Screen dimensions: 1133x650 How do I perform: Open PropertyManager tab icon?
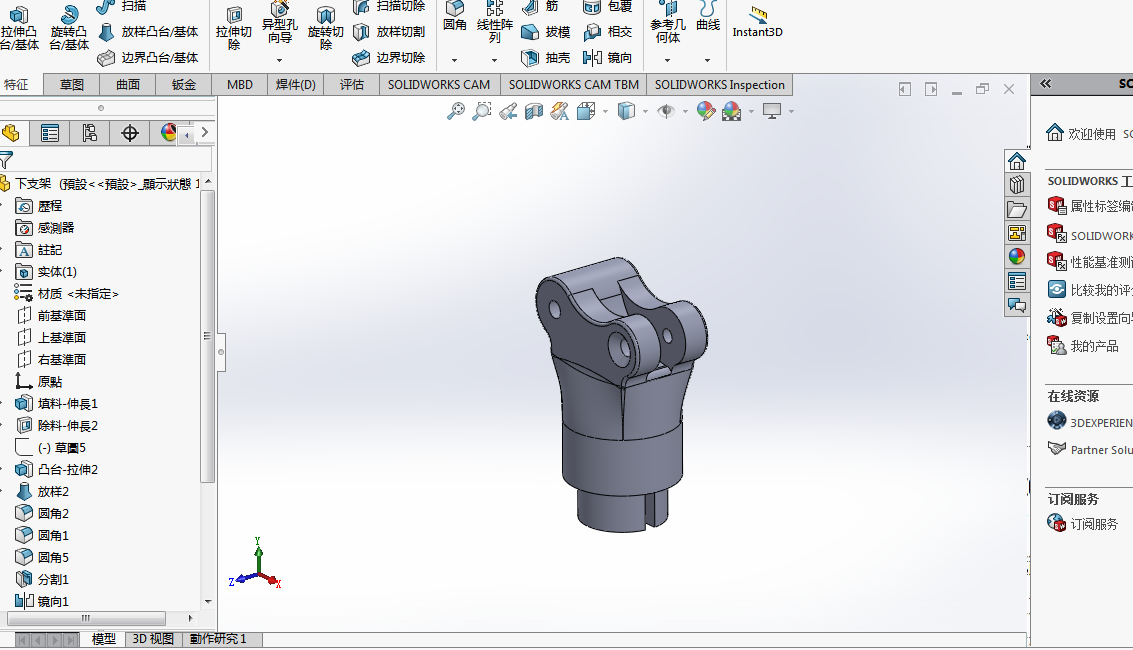[50, 133]
